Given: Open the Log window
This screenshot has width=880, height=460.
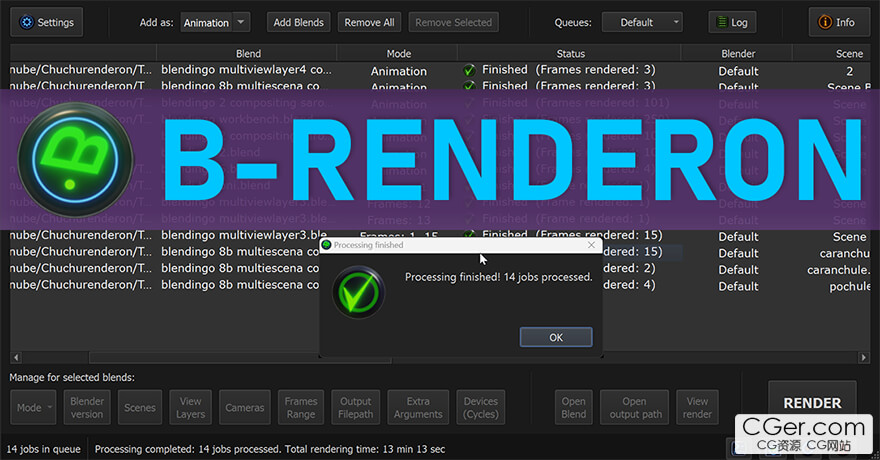Looking at the screenshot, I should click(732, 22).
